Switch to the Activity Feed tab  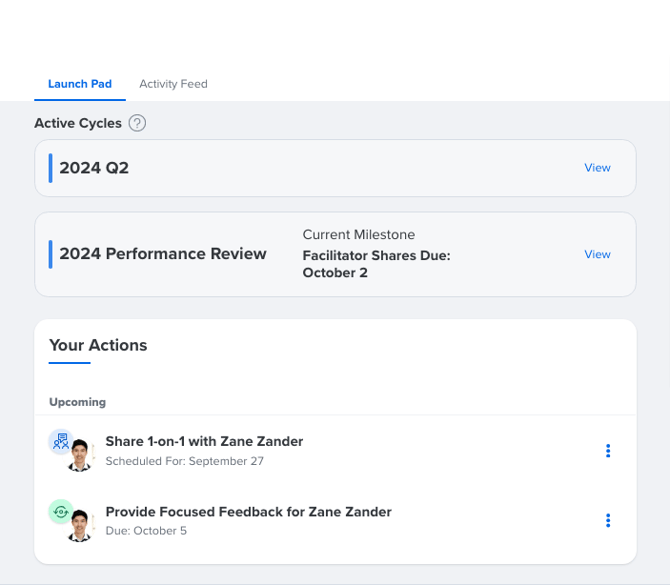173,84
